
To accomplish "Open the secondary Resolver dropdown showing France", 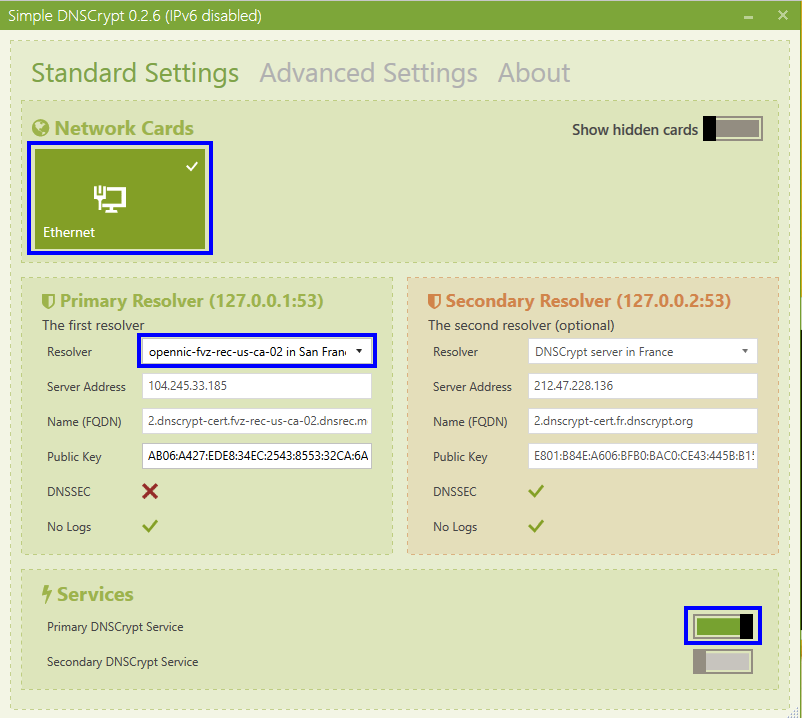I will tap(642, 351).
